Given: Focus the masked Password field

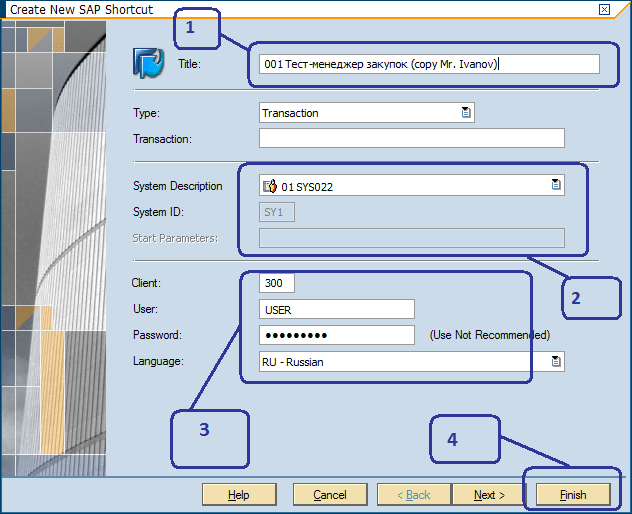Looking at the screenshot, I should (336, 335).
